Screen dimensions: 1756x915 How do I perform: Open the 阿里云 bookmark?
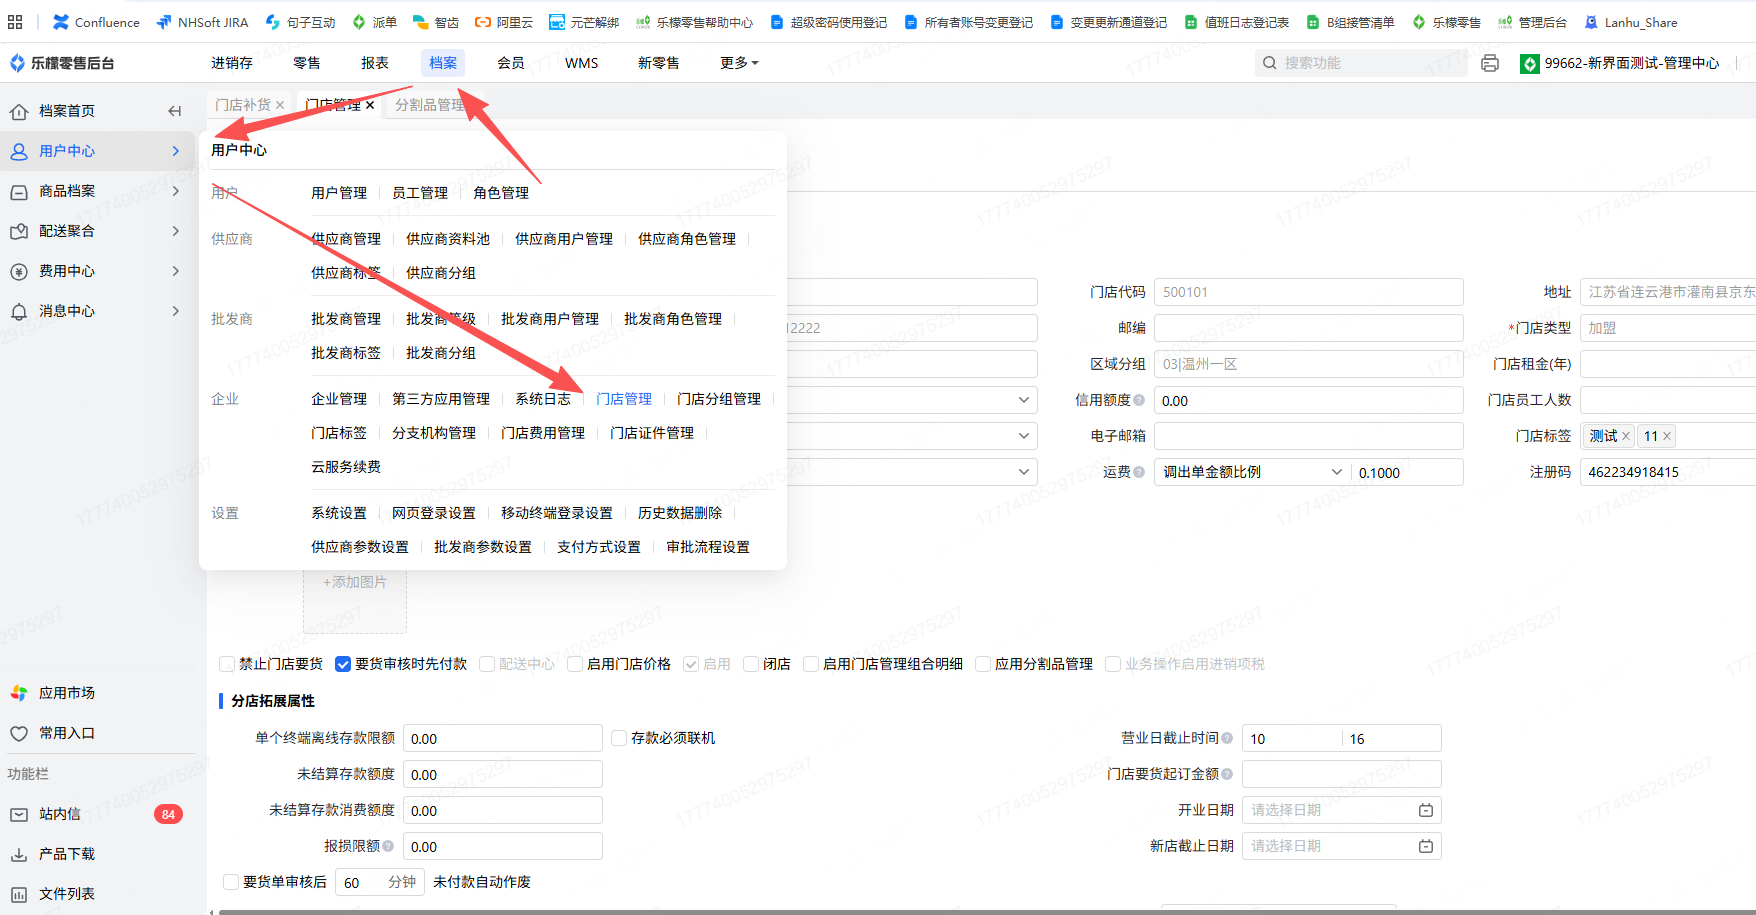click(x=504, y=22)
